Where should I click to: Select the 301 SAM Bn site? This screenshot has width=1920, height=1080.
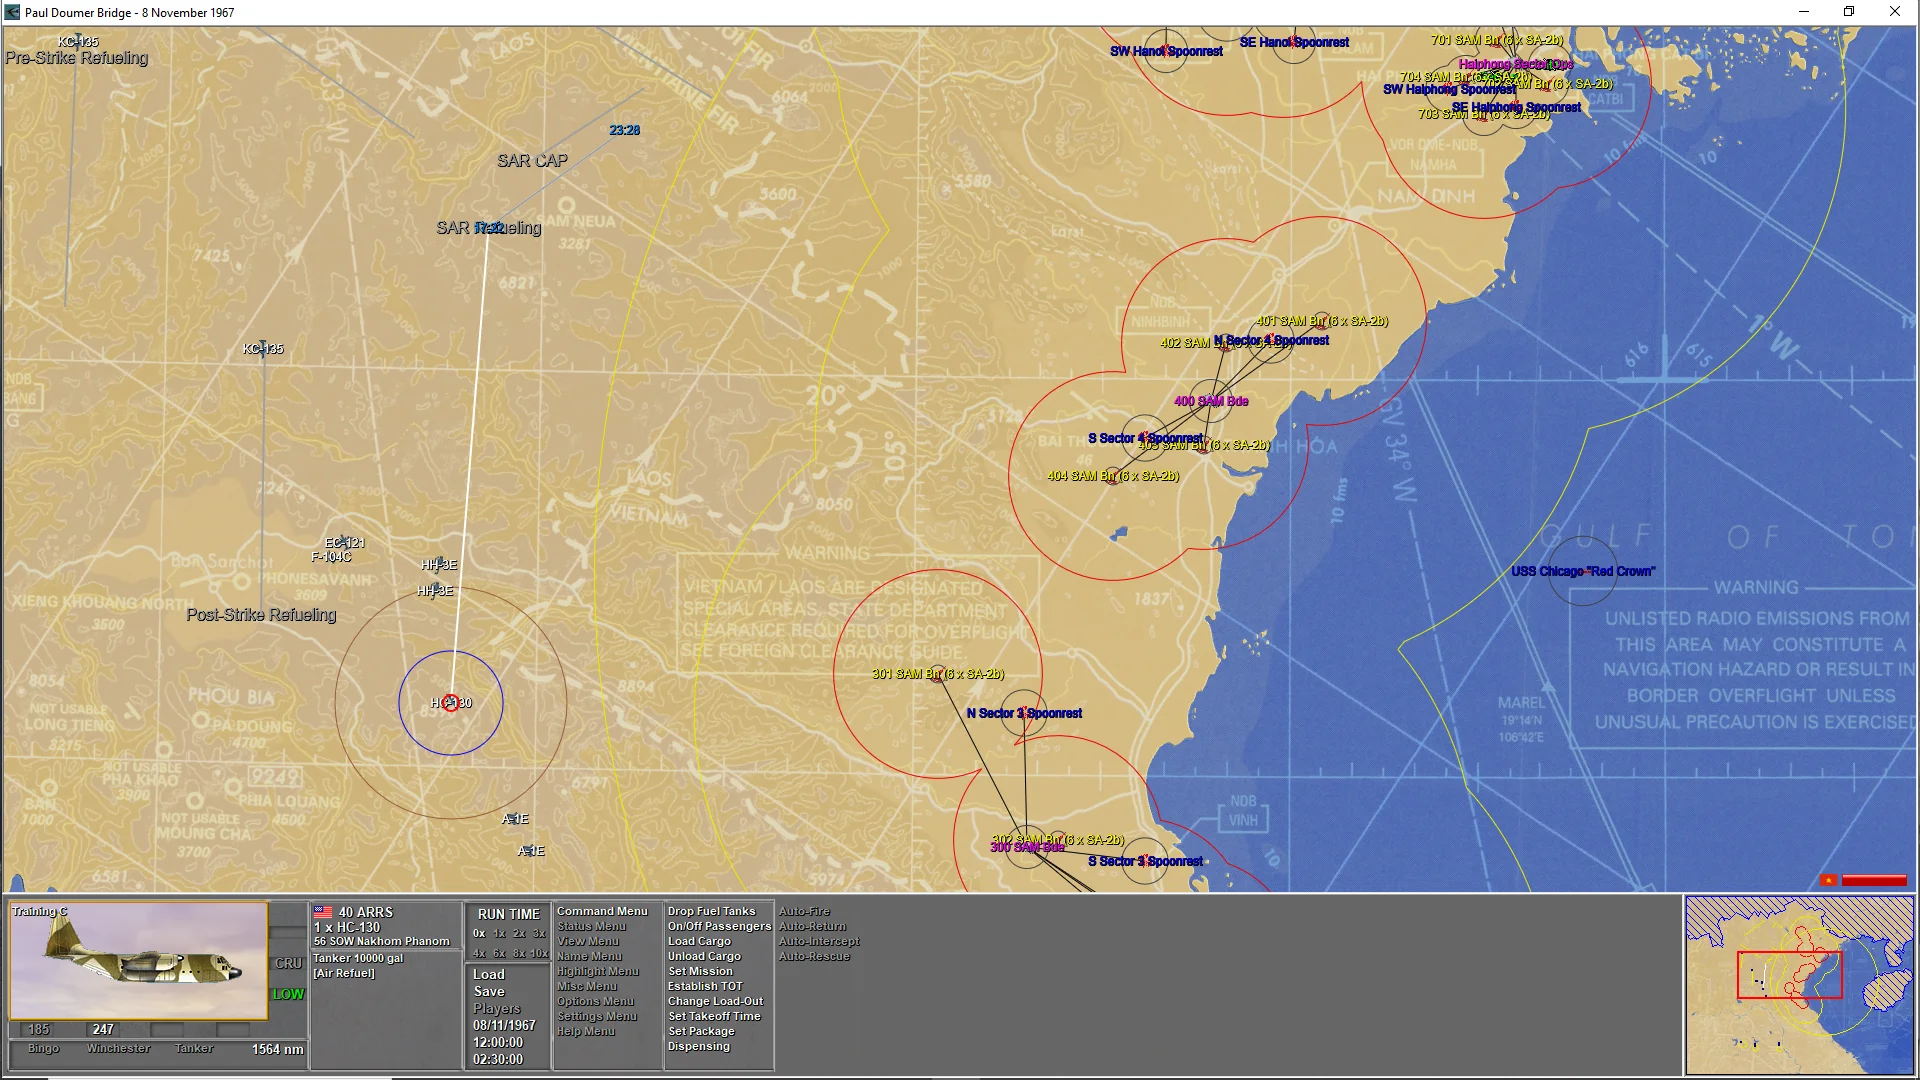click(938, 674)
